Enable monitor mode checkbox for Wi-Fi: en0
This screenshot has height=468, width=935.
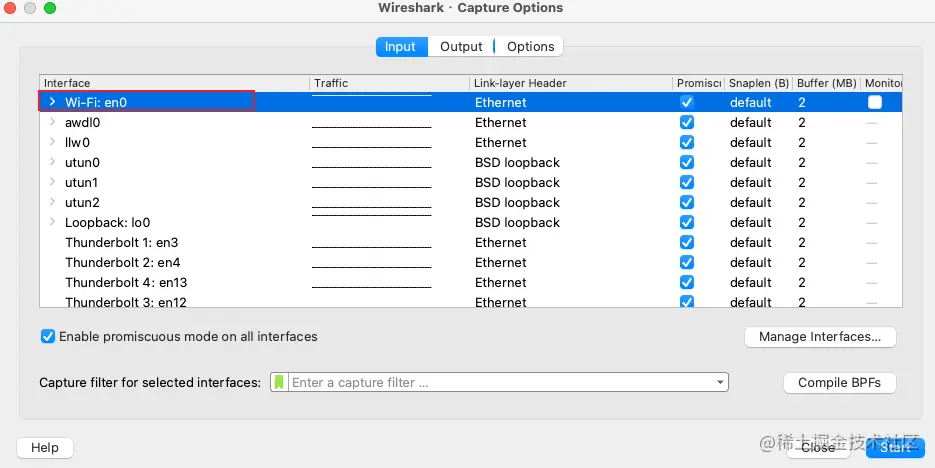875,102
